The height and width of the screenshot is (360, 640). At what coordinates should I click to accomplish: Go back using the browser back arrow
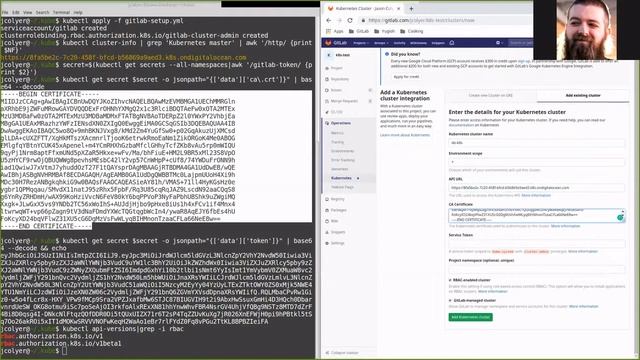pos(329,20)
